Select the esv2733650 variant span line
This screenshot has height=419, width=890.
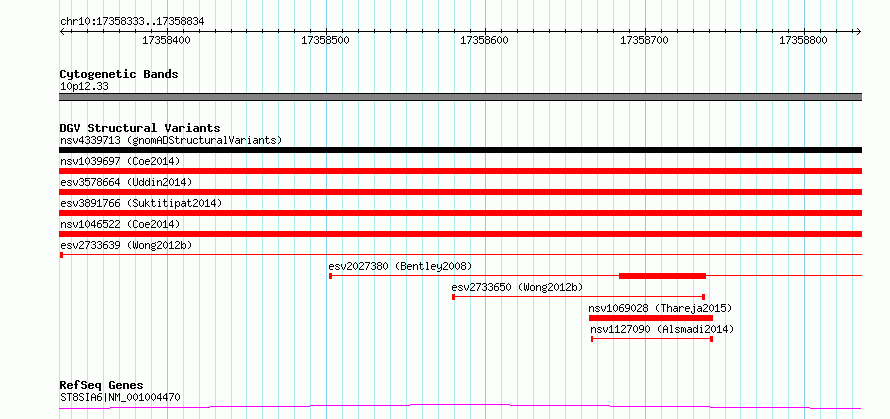click(x=578, y=297)
